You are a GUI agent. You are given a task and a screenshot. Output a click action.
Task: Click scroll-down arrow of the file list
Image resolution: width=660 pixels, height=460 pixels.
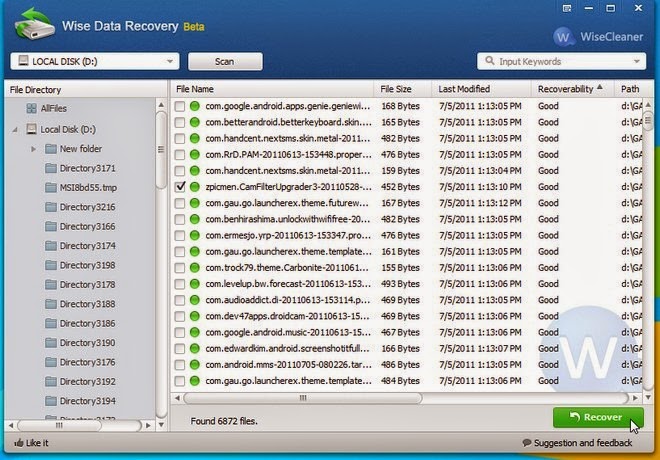(648, 397)
